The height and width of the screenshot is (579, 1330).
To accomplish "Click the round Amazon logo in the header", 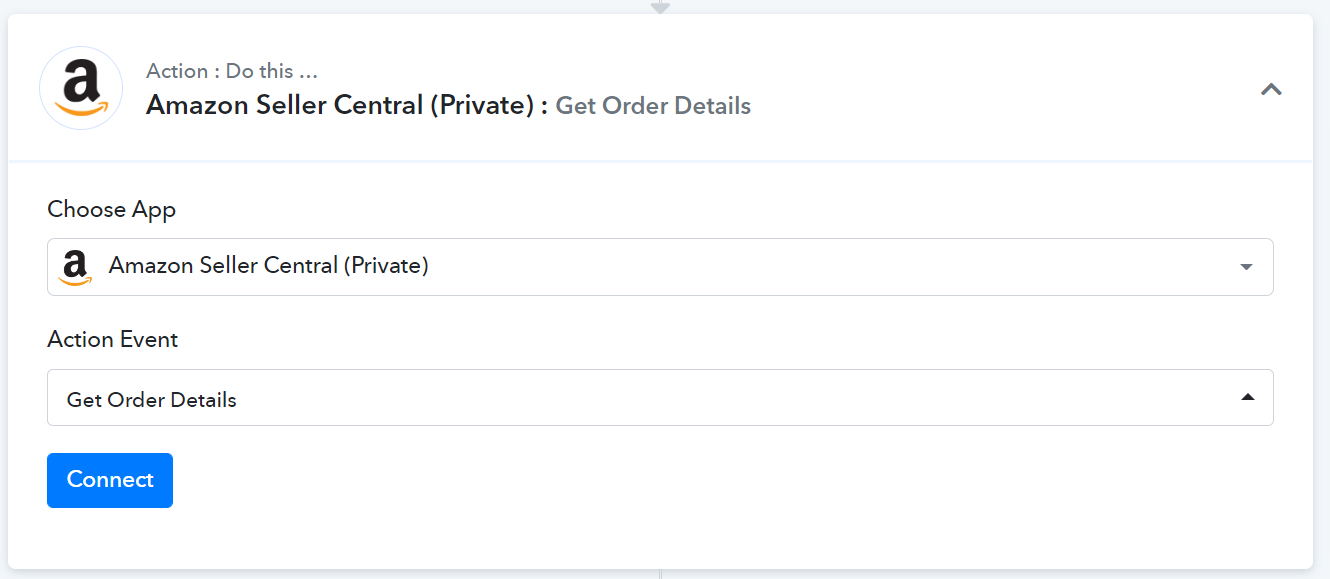I will [81, 88].
